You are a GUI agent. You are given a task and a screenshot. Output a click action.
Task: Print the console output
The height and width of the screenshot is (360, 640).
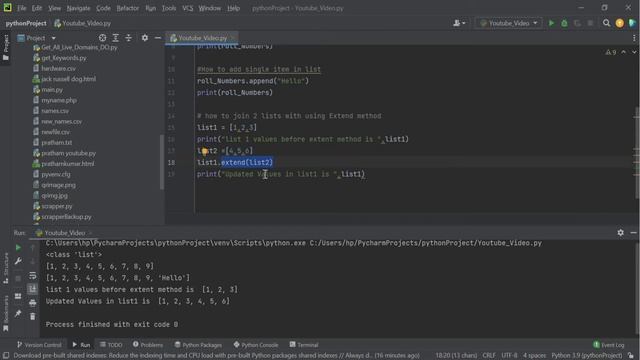pos(33,303)
